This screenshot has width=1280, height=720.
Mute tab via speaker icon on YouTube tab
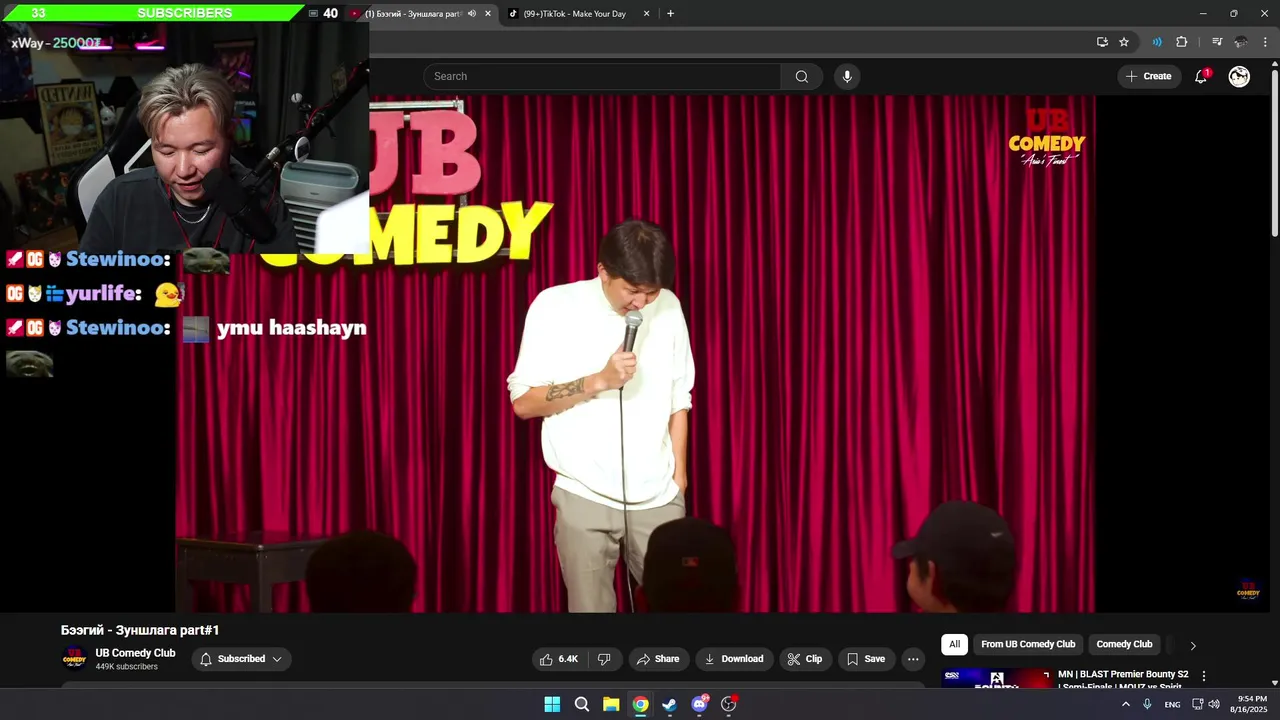pyautogui.click(x=472, y=14)
